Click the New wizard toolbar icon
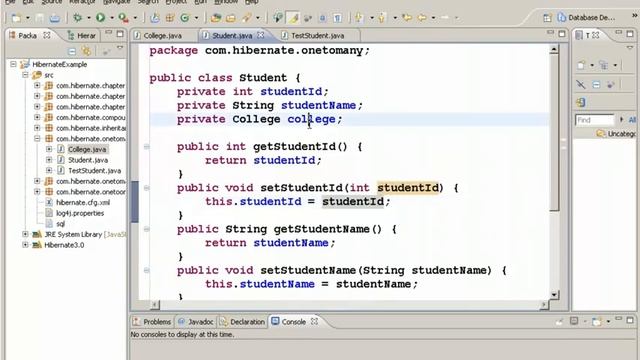Image resolution: width=640 pixels, height=360 pixels. [16, 18]
